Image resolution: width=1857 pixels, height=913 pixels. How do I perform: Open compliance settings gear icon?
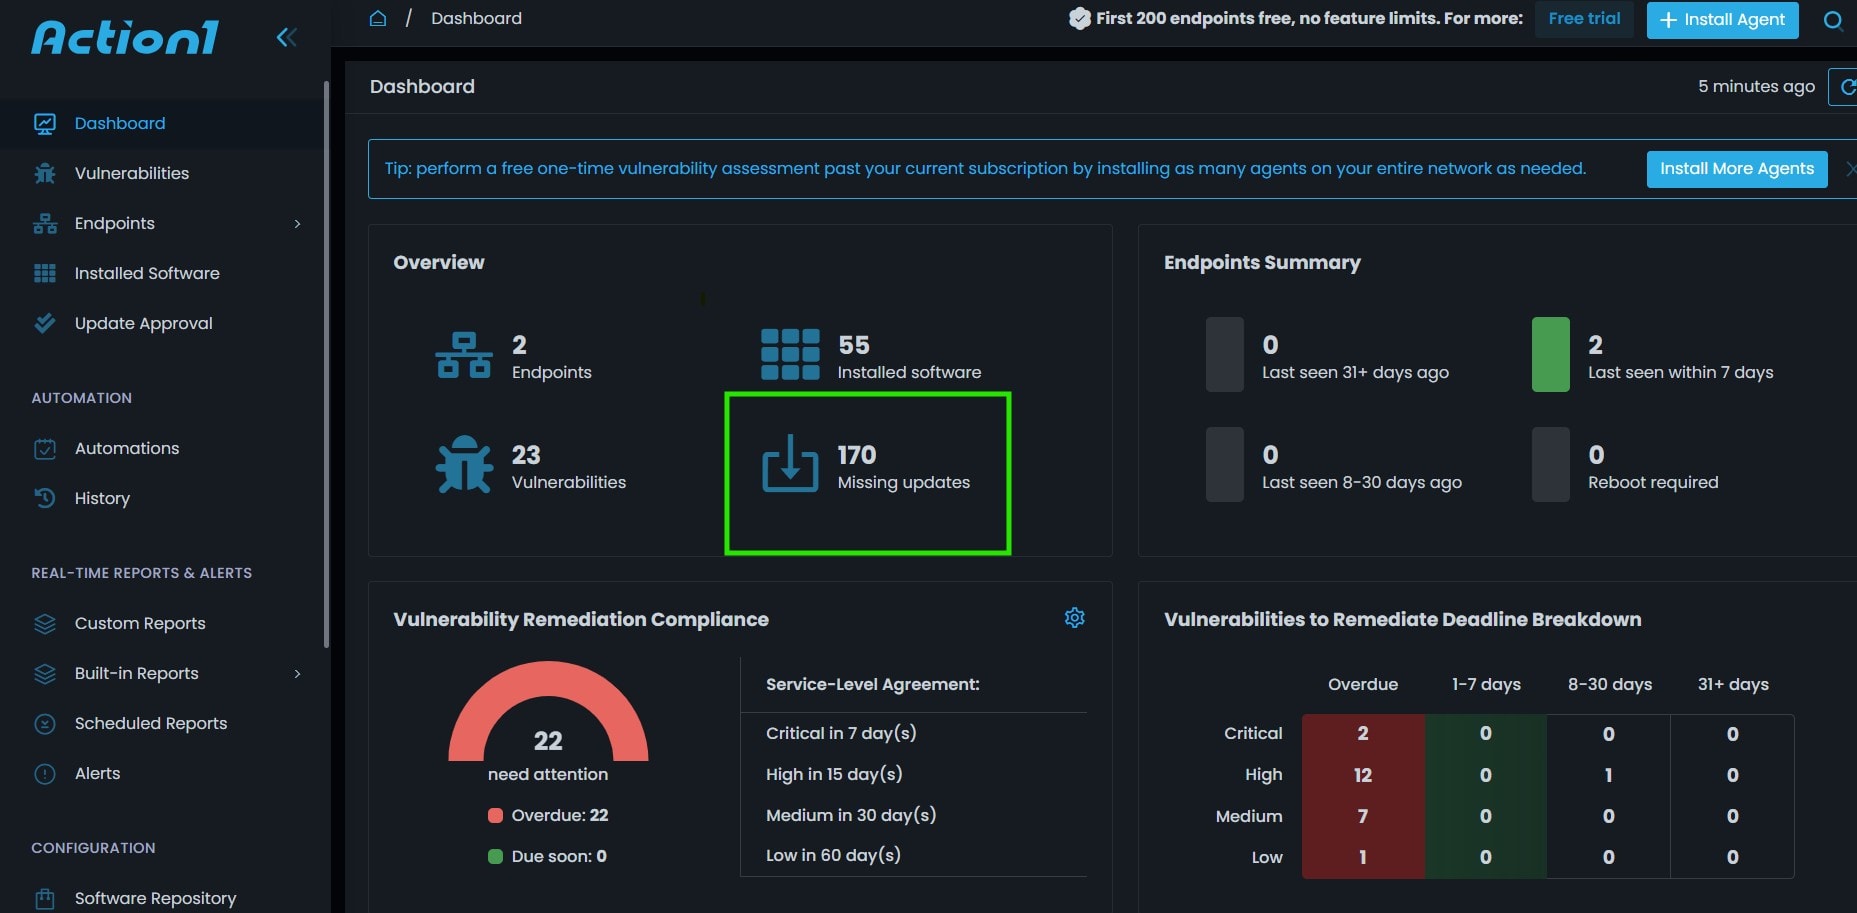1074,618
